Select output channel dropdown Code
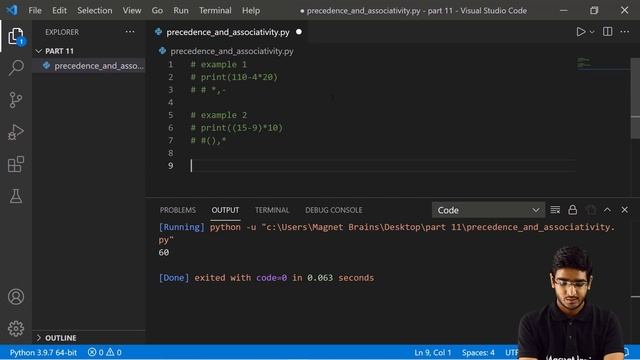 pos(488,210)
